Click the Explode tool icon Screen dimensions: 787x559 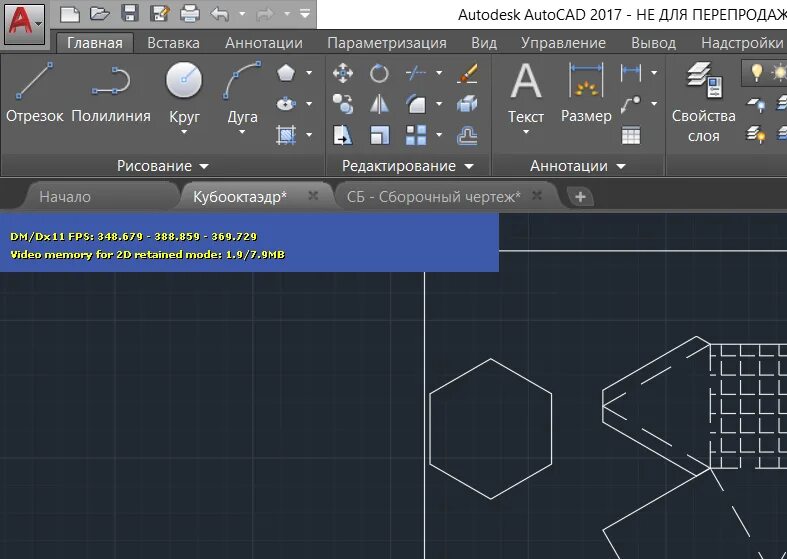467,104
